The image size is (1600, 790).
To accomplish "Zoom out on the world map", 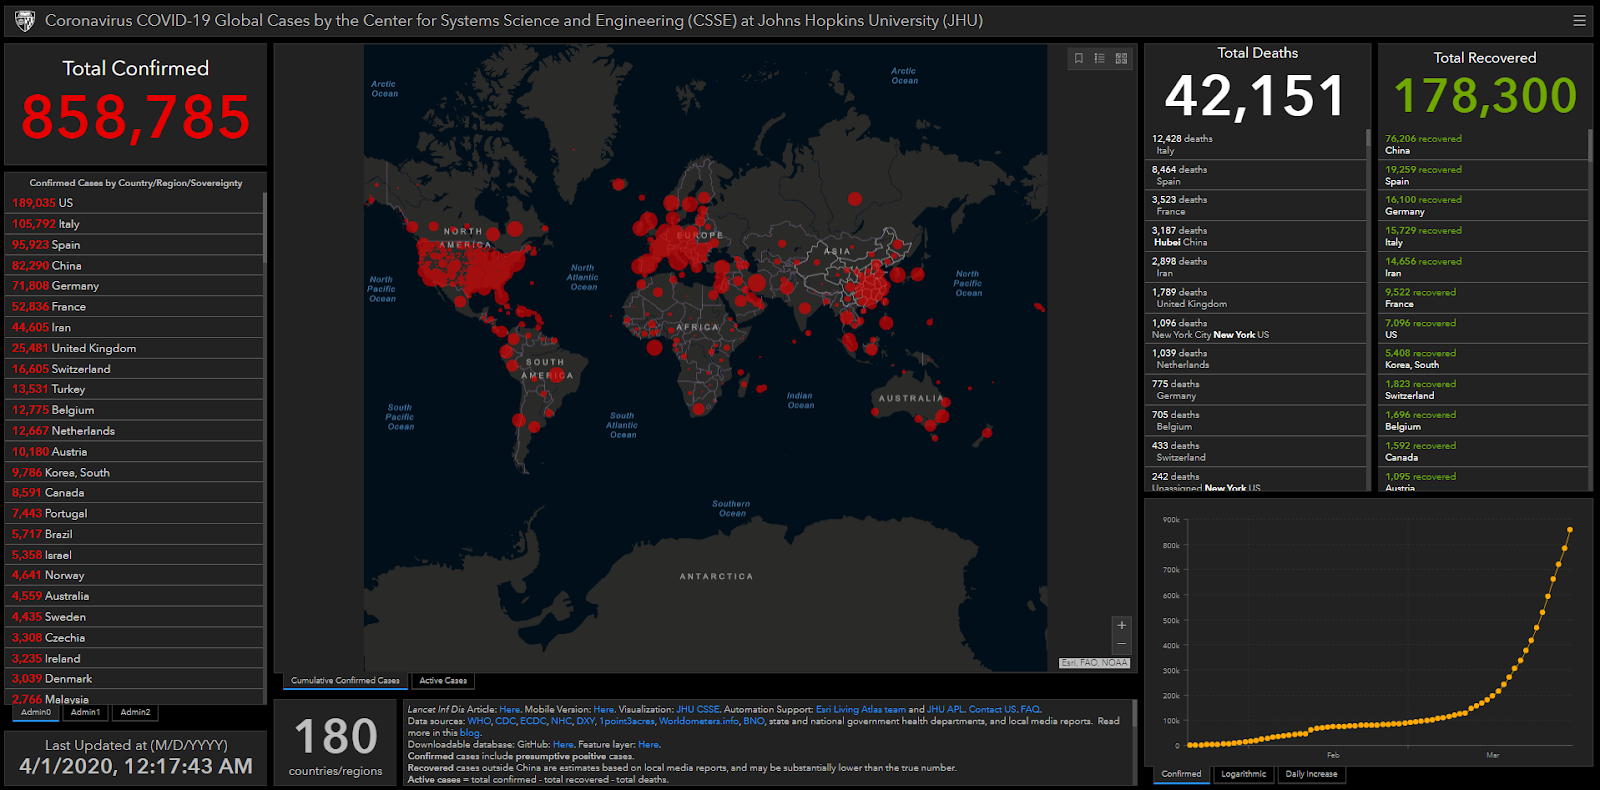I will click(1121, 644).
